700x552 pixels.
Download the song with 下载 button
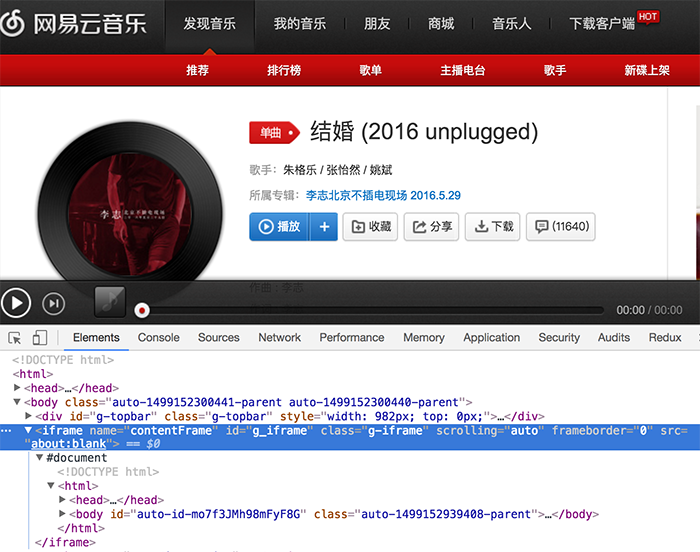pyautogui.click(x=492, y=226)
